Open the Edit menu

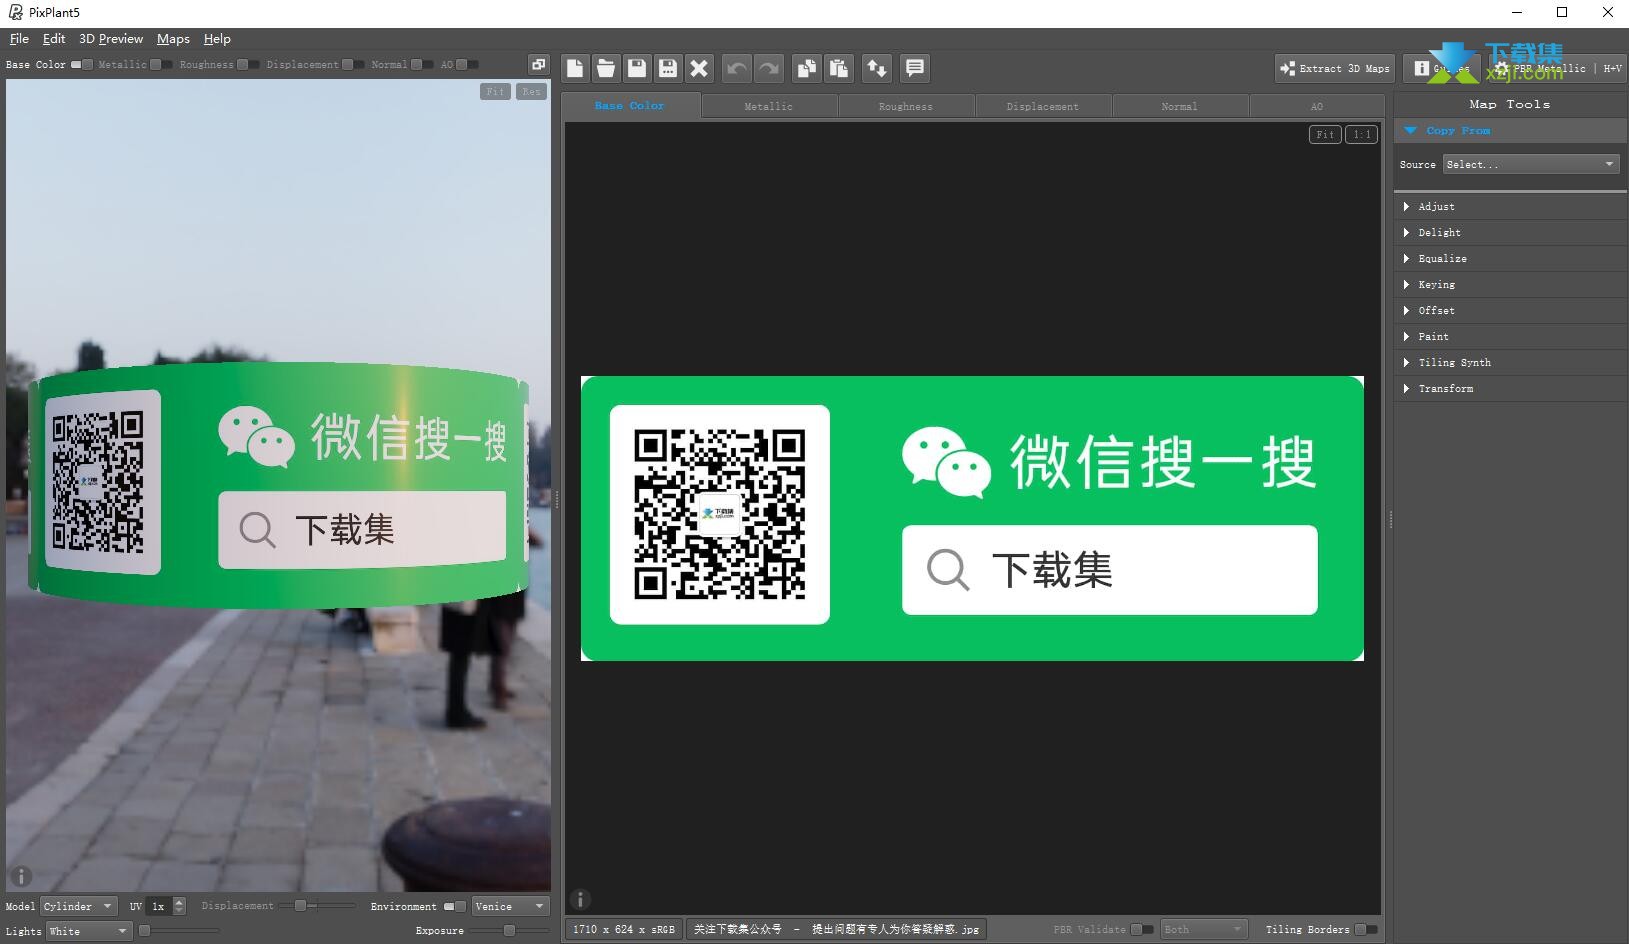[x=54, y=39]
